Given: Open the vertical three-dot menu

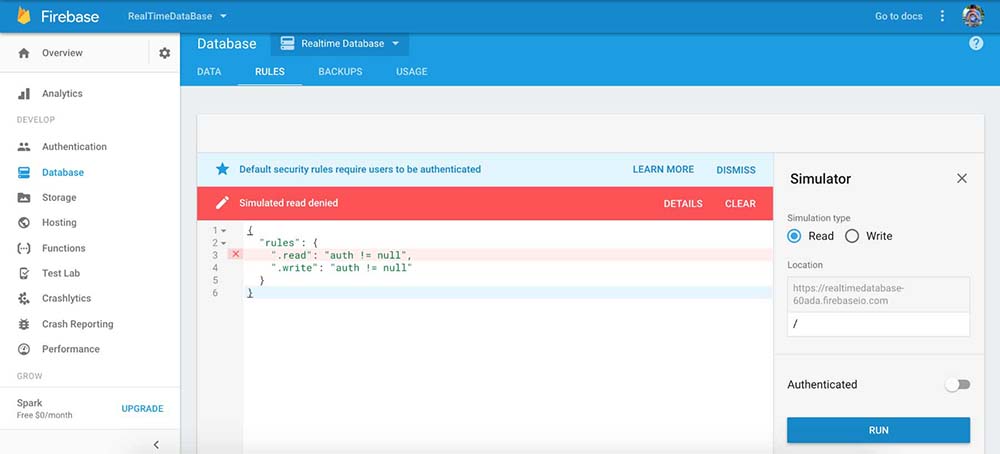Looking at the screenshot, I should (942, 16).
